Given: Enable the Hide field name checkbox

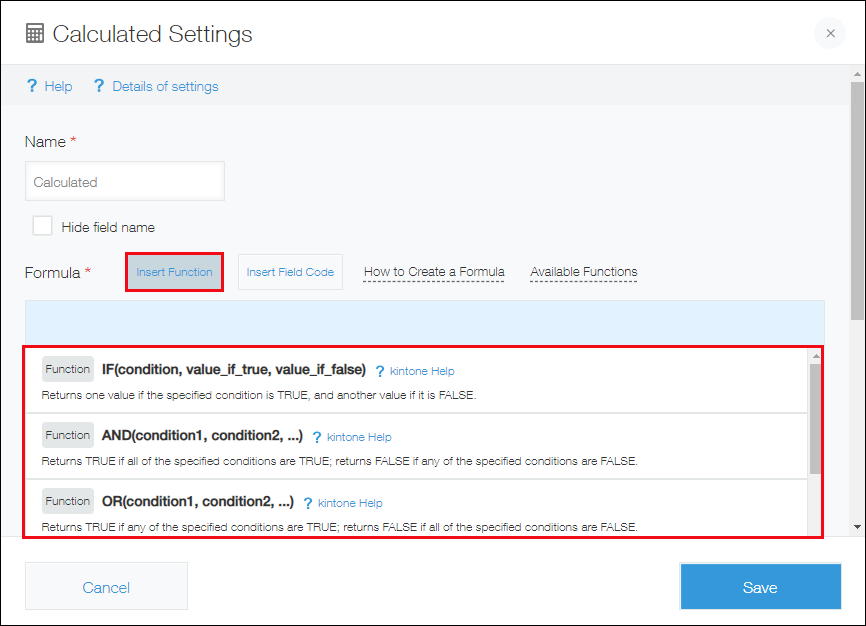Looking at the screenshot, I should (x=41, y=226).
